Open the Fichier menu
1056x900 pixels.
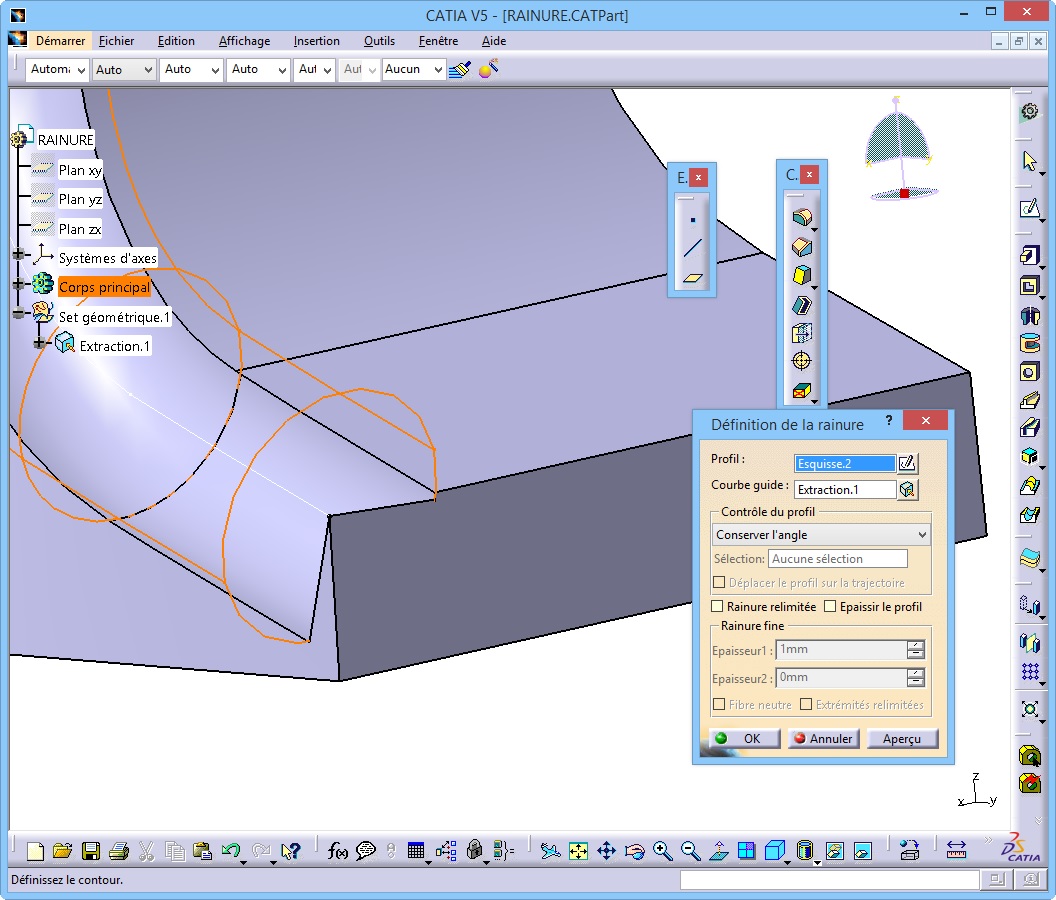(117, 41)
